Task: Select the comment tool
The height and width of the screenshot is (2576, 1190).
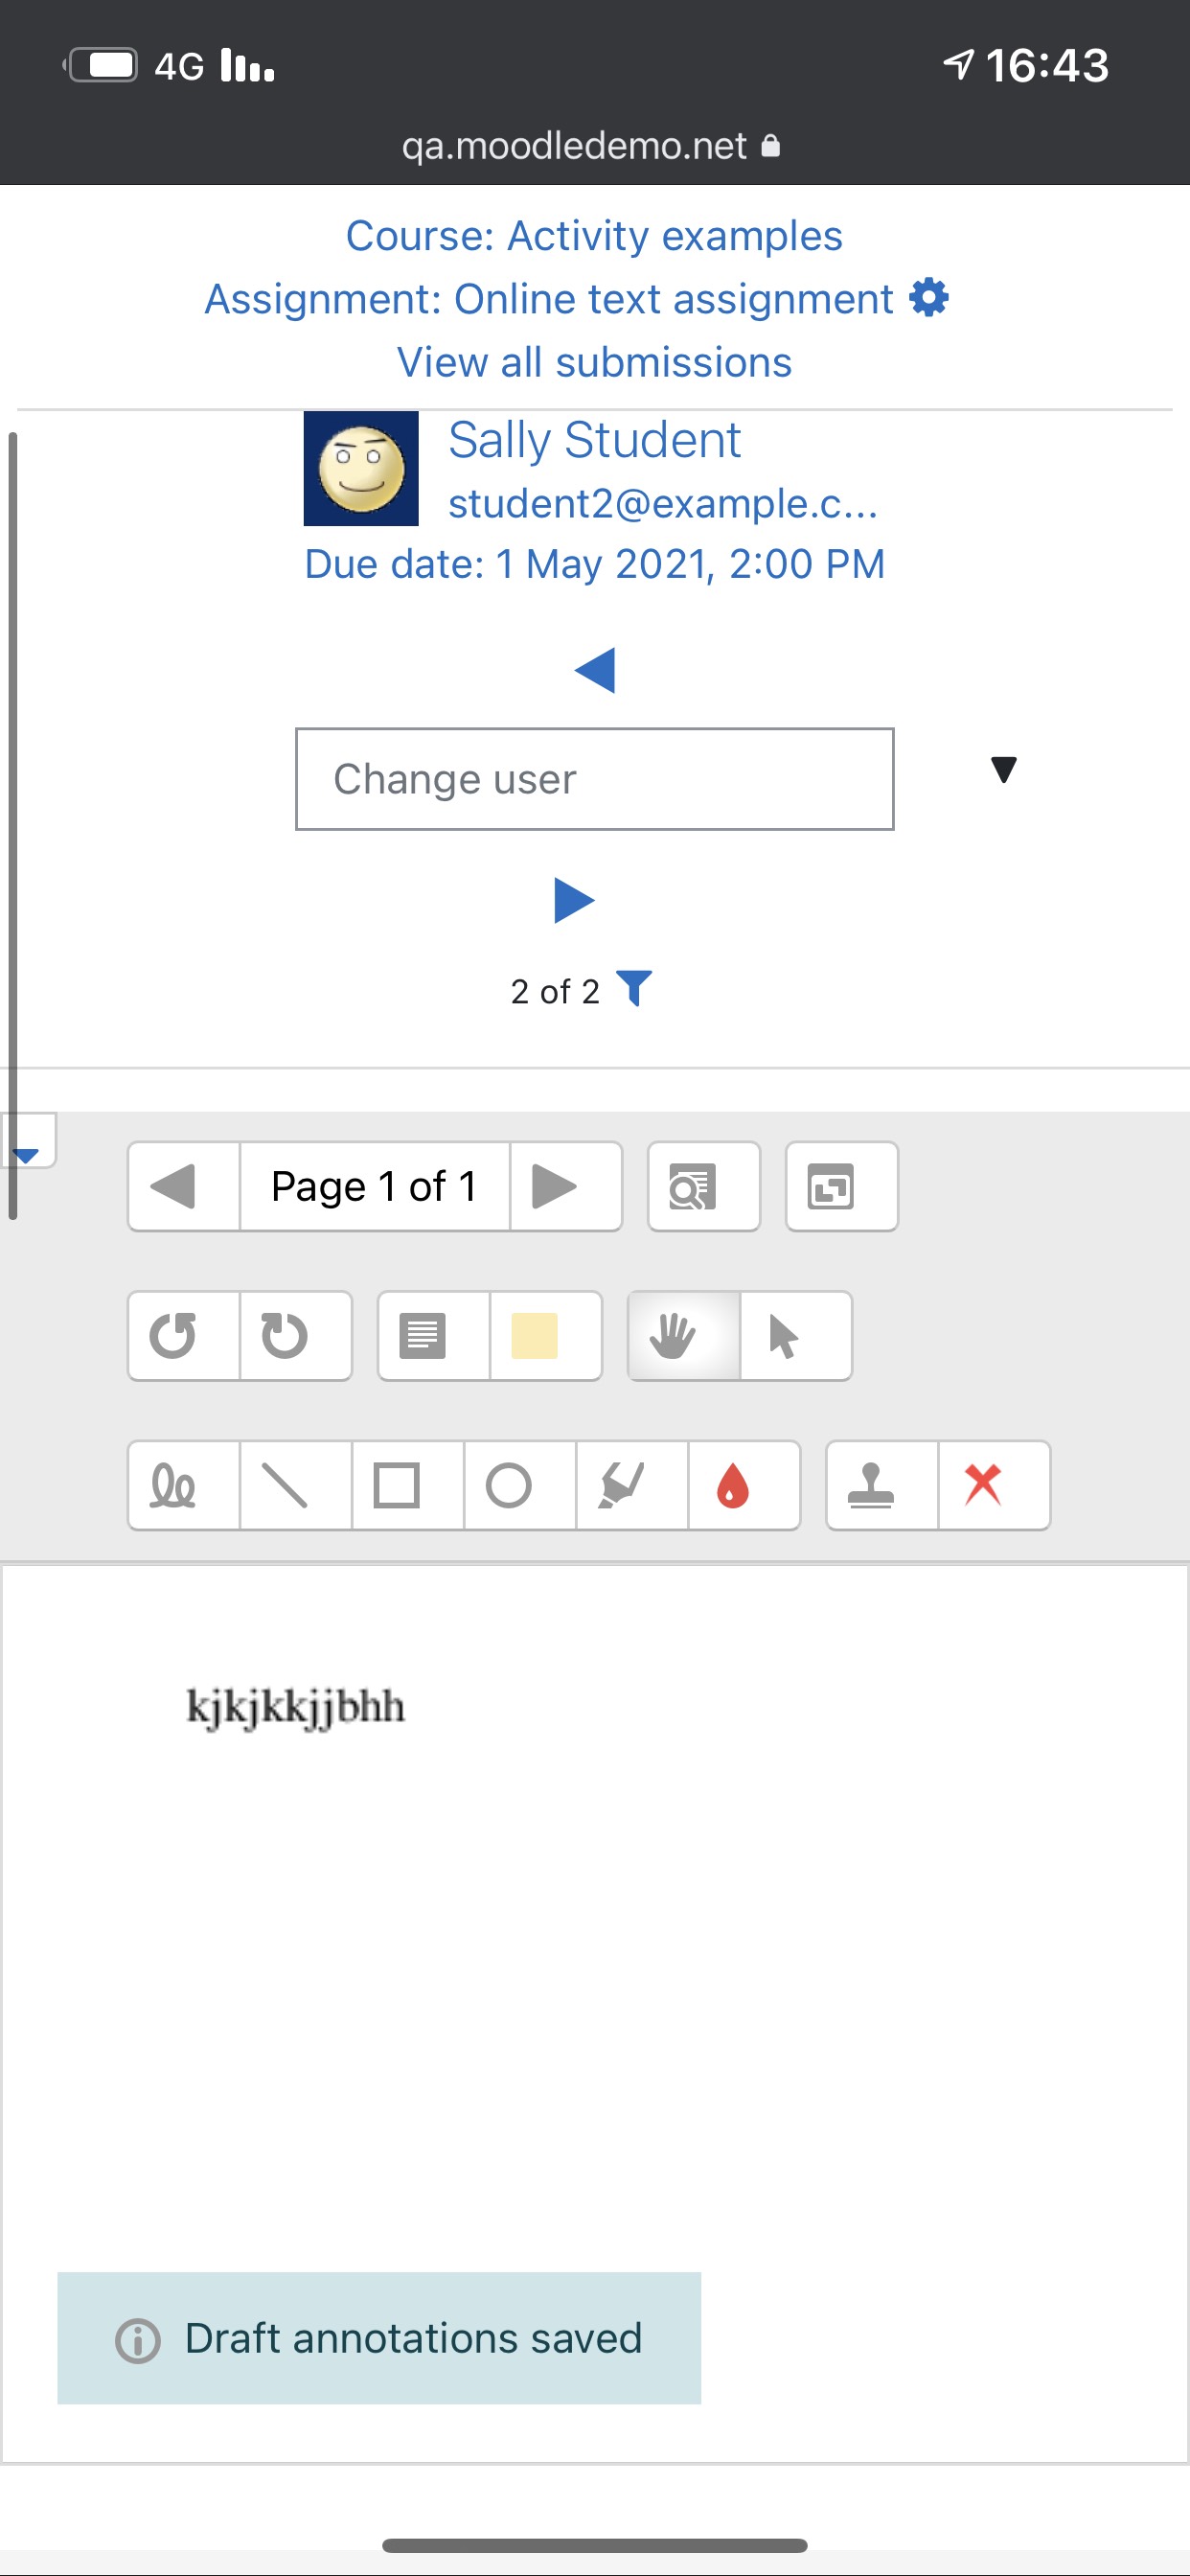Action: 434,1336
